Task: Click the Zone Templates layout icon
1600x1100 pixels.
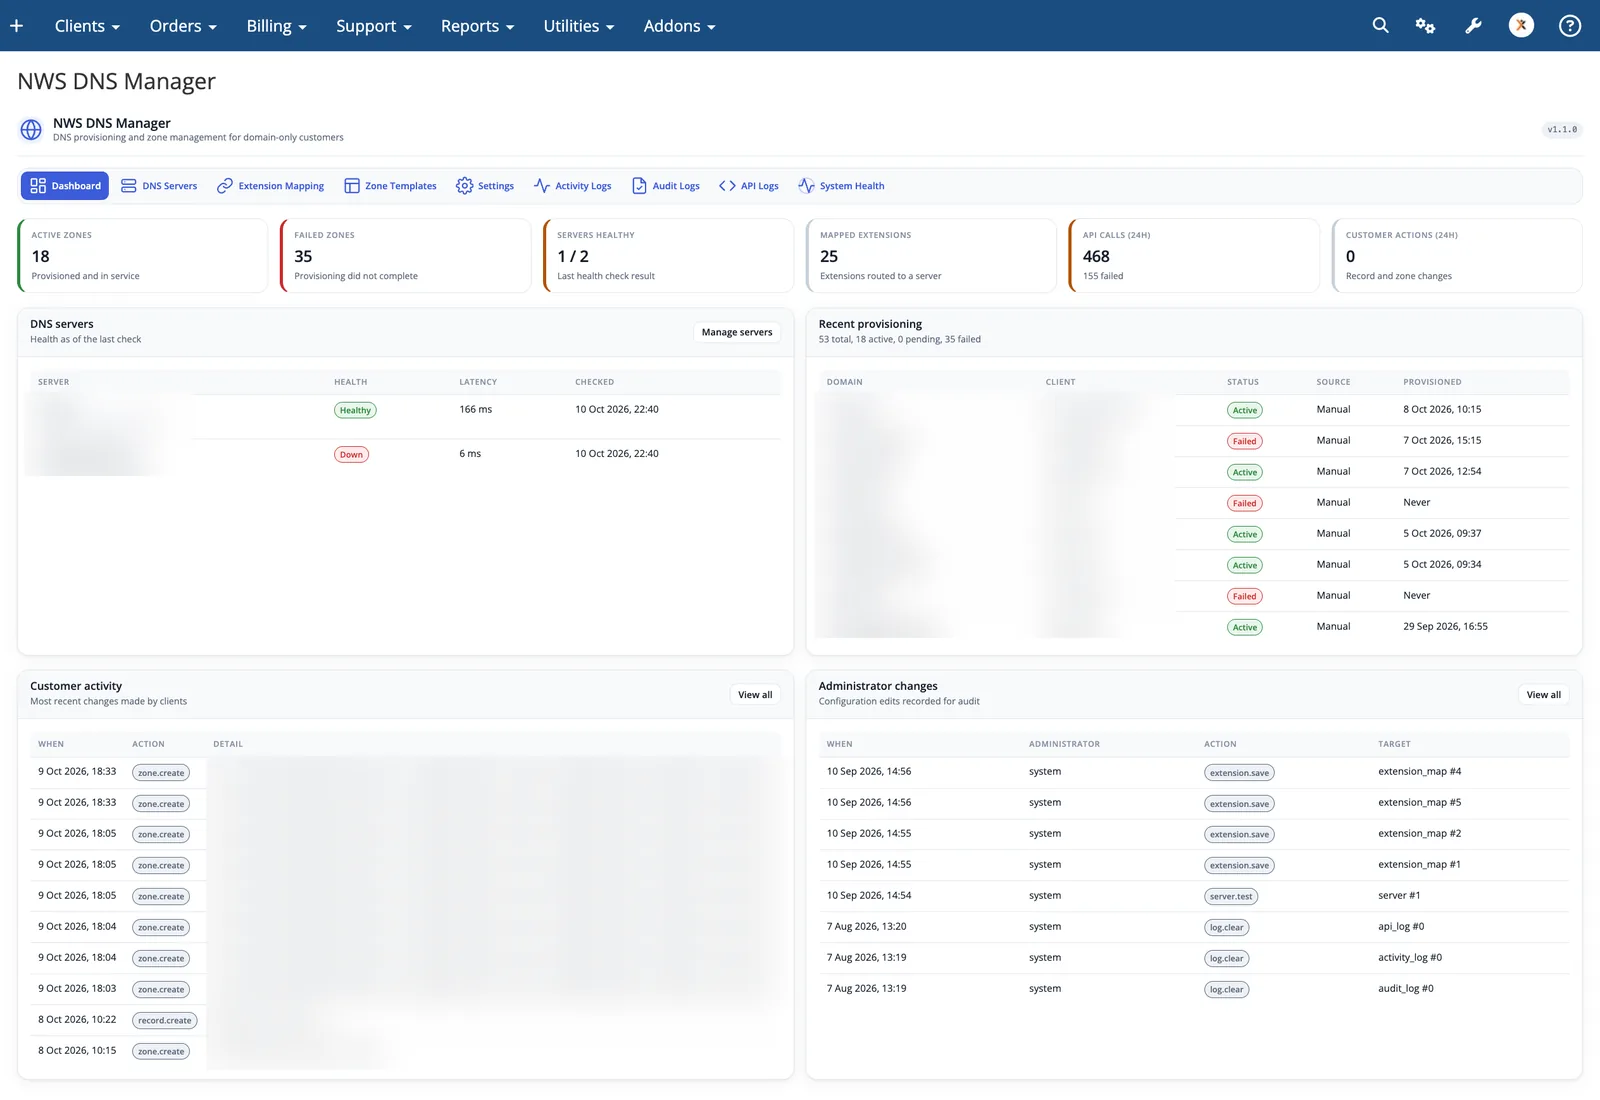Action: pyautogui.click(x=352, y=186)
